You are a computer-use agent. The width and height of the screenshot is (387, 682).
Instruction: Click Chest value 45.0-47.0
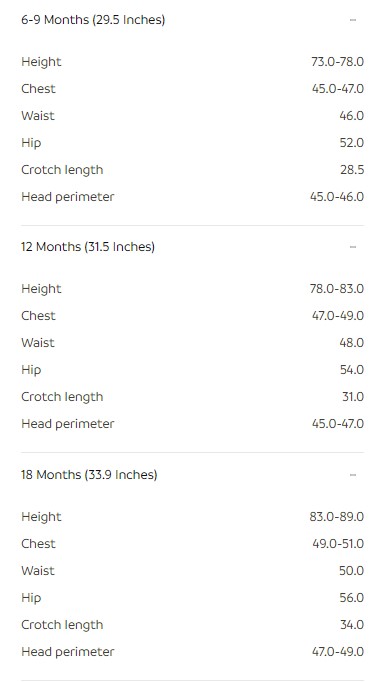click(338, 89)
